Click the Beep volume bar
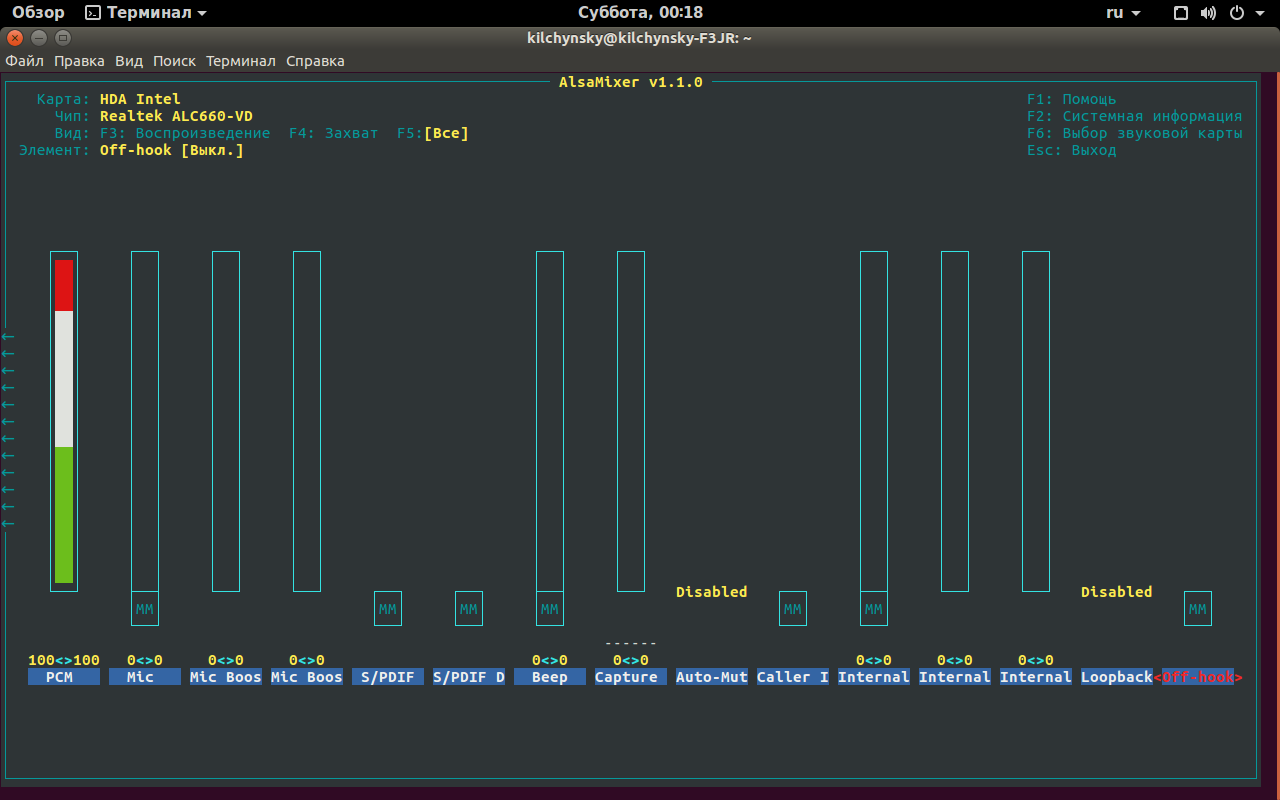This screenshot has height=800, width=1280. 550,421
